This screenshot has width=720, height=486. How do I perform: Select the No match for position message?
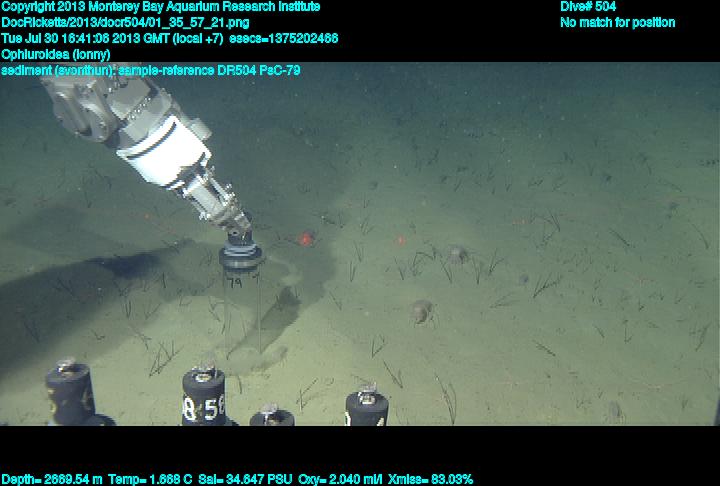[617, 22]
